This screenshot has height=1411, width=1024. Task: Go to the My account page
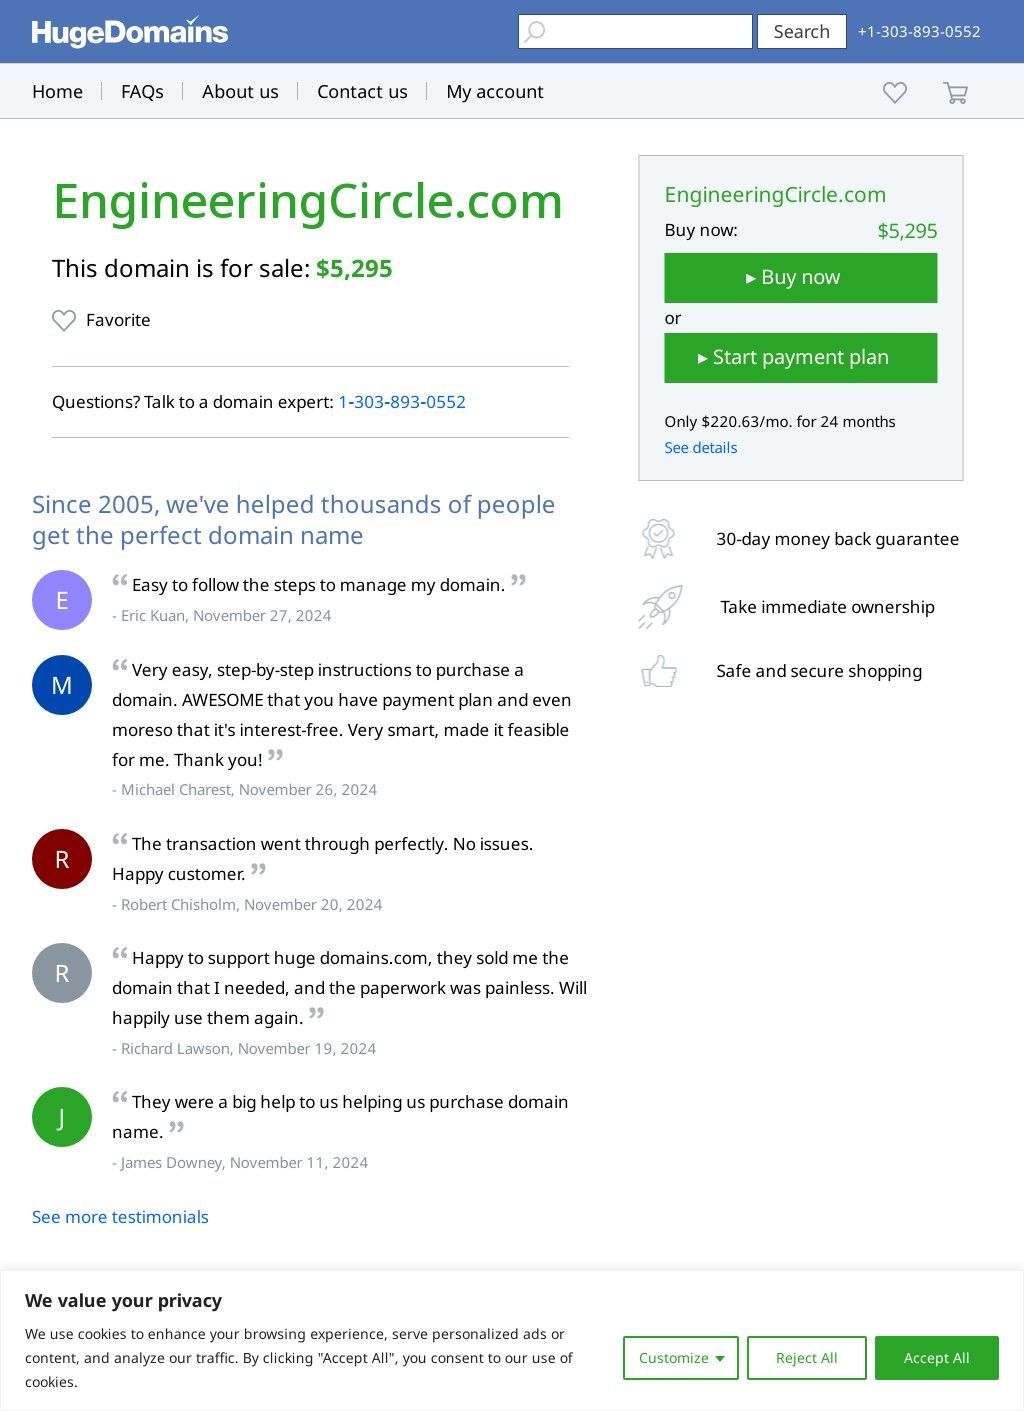pos(495,92)
